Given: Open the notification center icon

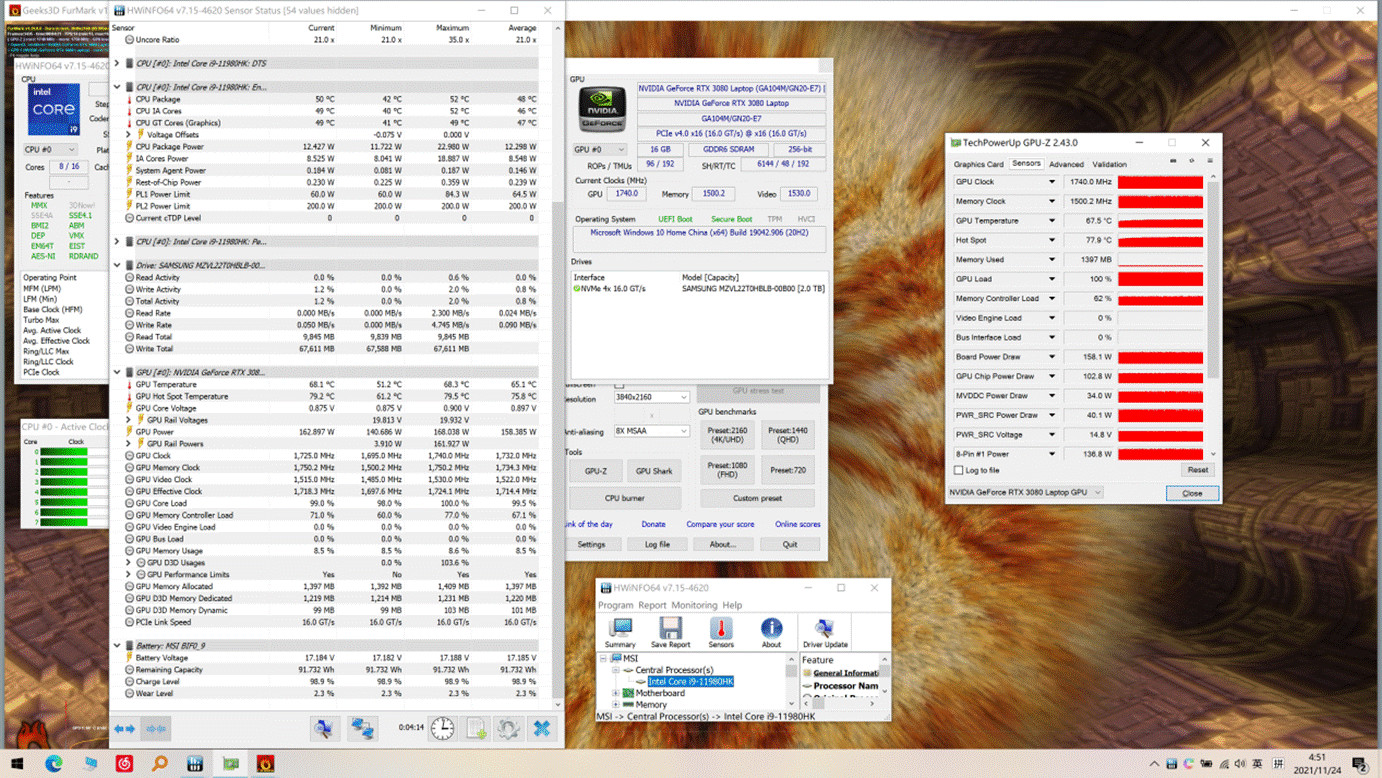Looking at the screenshot, I should point(1360,764).
